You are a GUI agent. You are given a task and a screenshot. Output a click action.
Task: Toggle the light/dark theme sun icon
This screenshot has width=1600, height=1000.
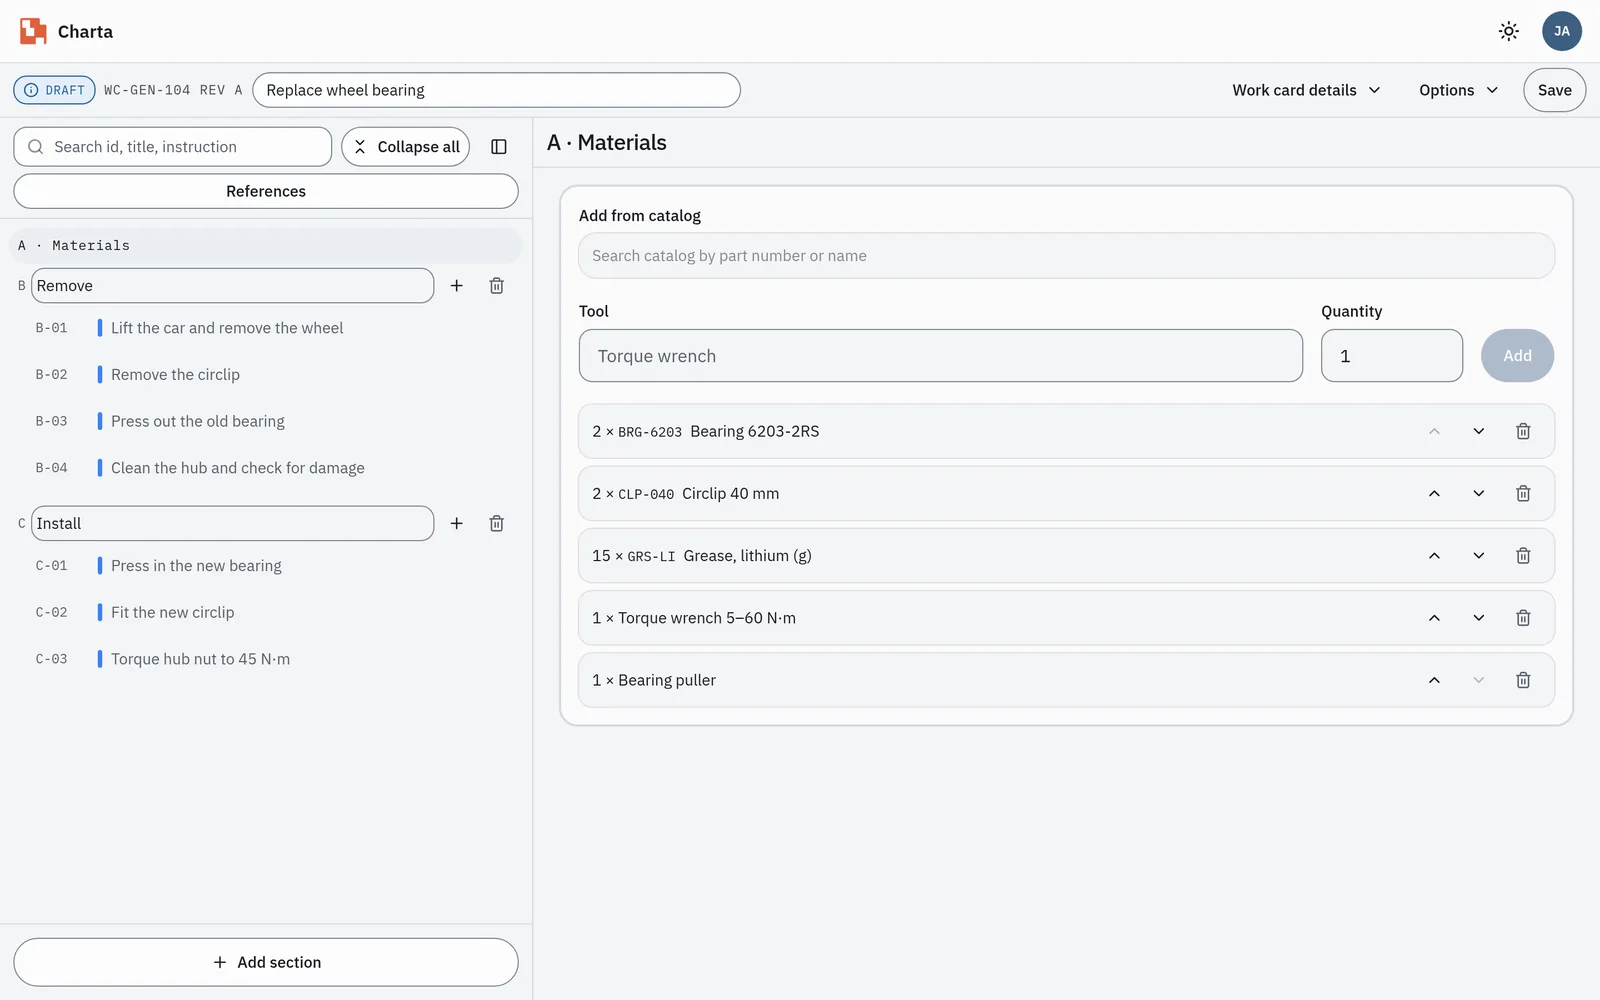(1509, 31)
